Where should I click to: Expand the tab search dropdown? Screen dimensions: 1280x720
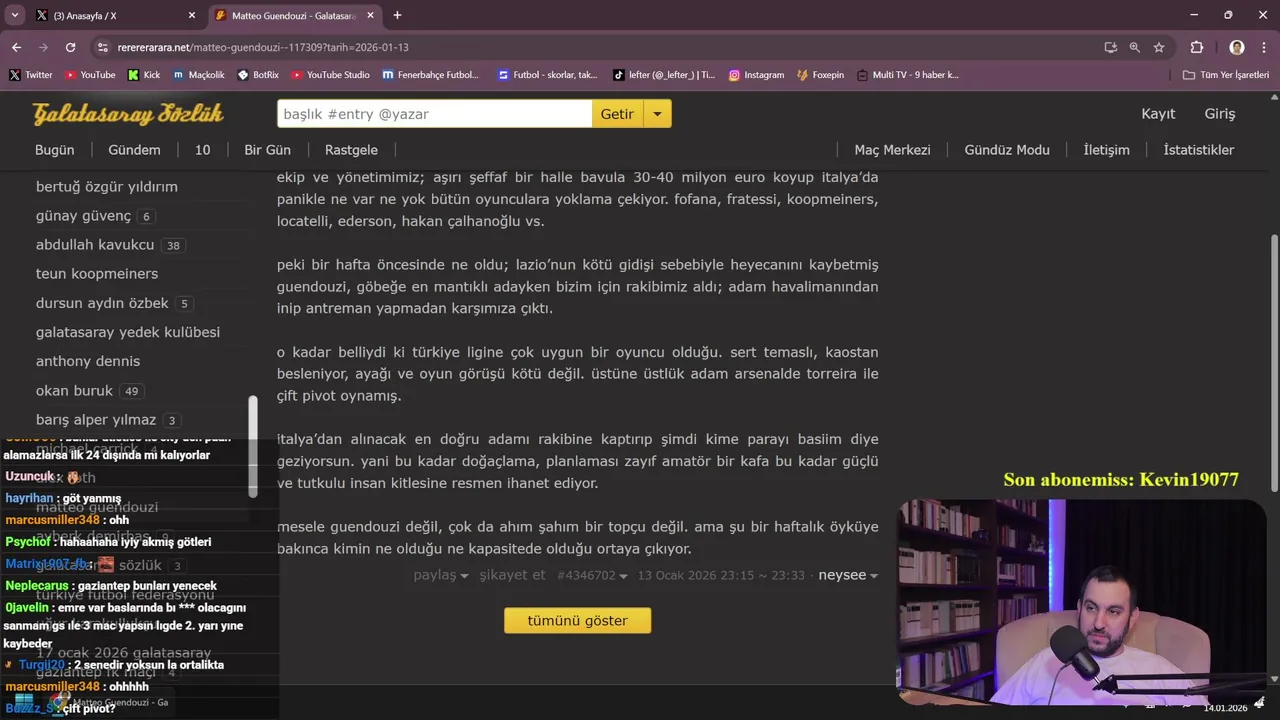[14, 15]
